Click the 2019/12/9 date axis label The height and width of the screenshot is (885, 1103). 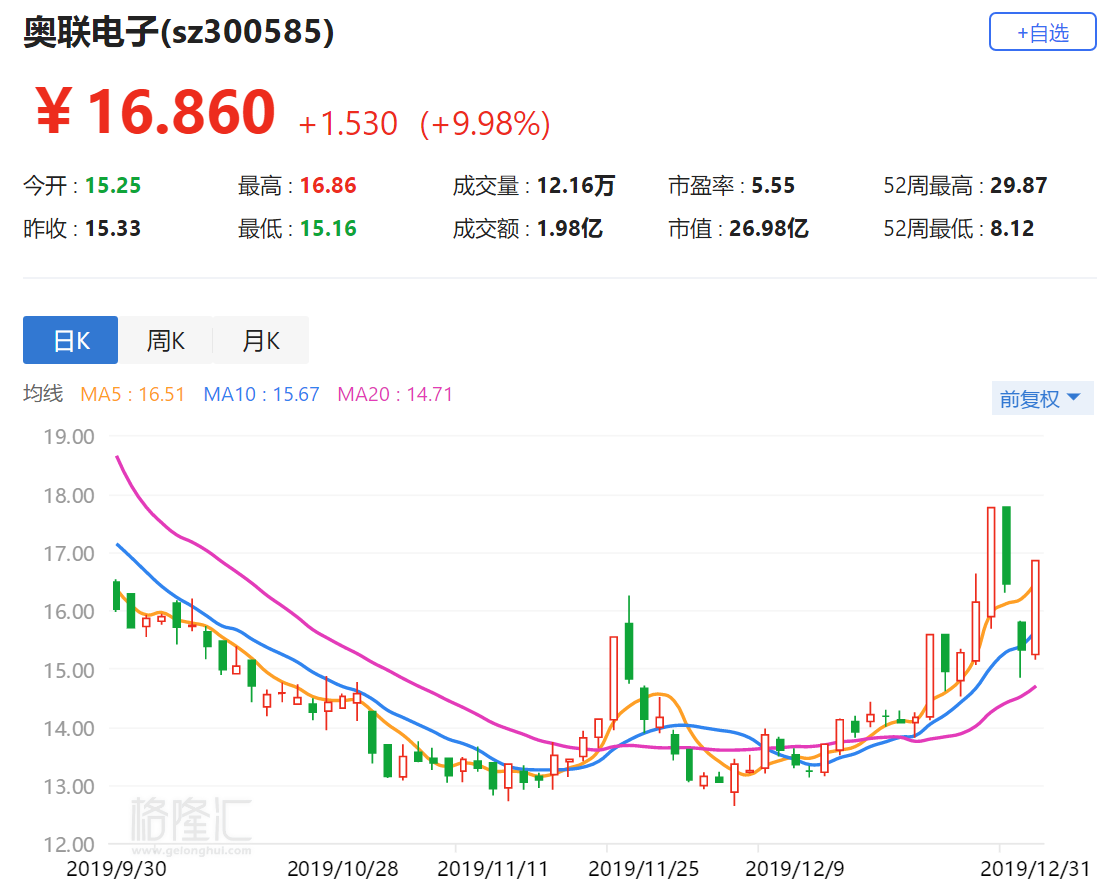(795, 869)
